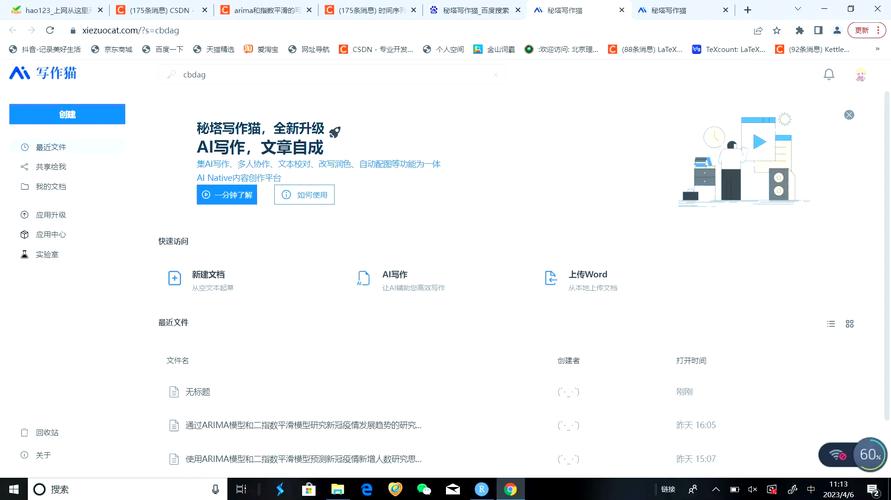
Task: Switch to list view
Action: point(831,324)
